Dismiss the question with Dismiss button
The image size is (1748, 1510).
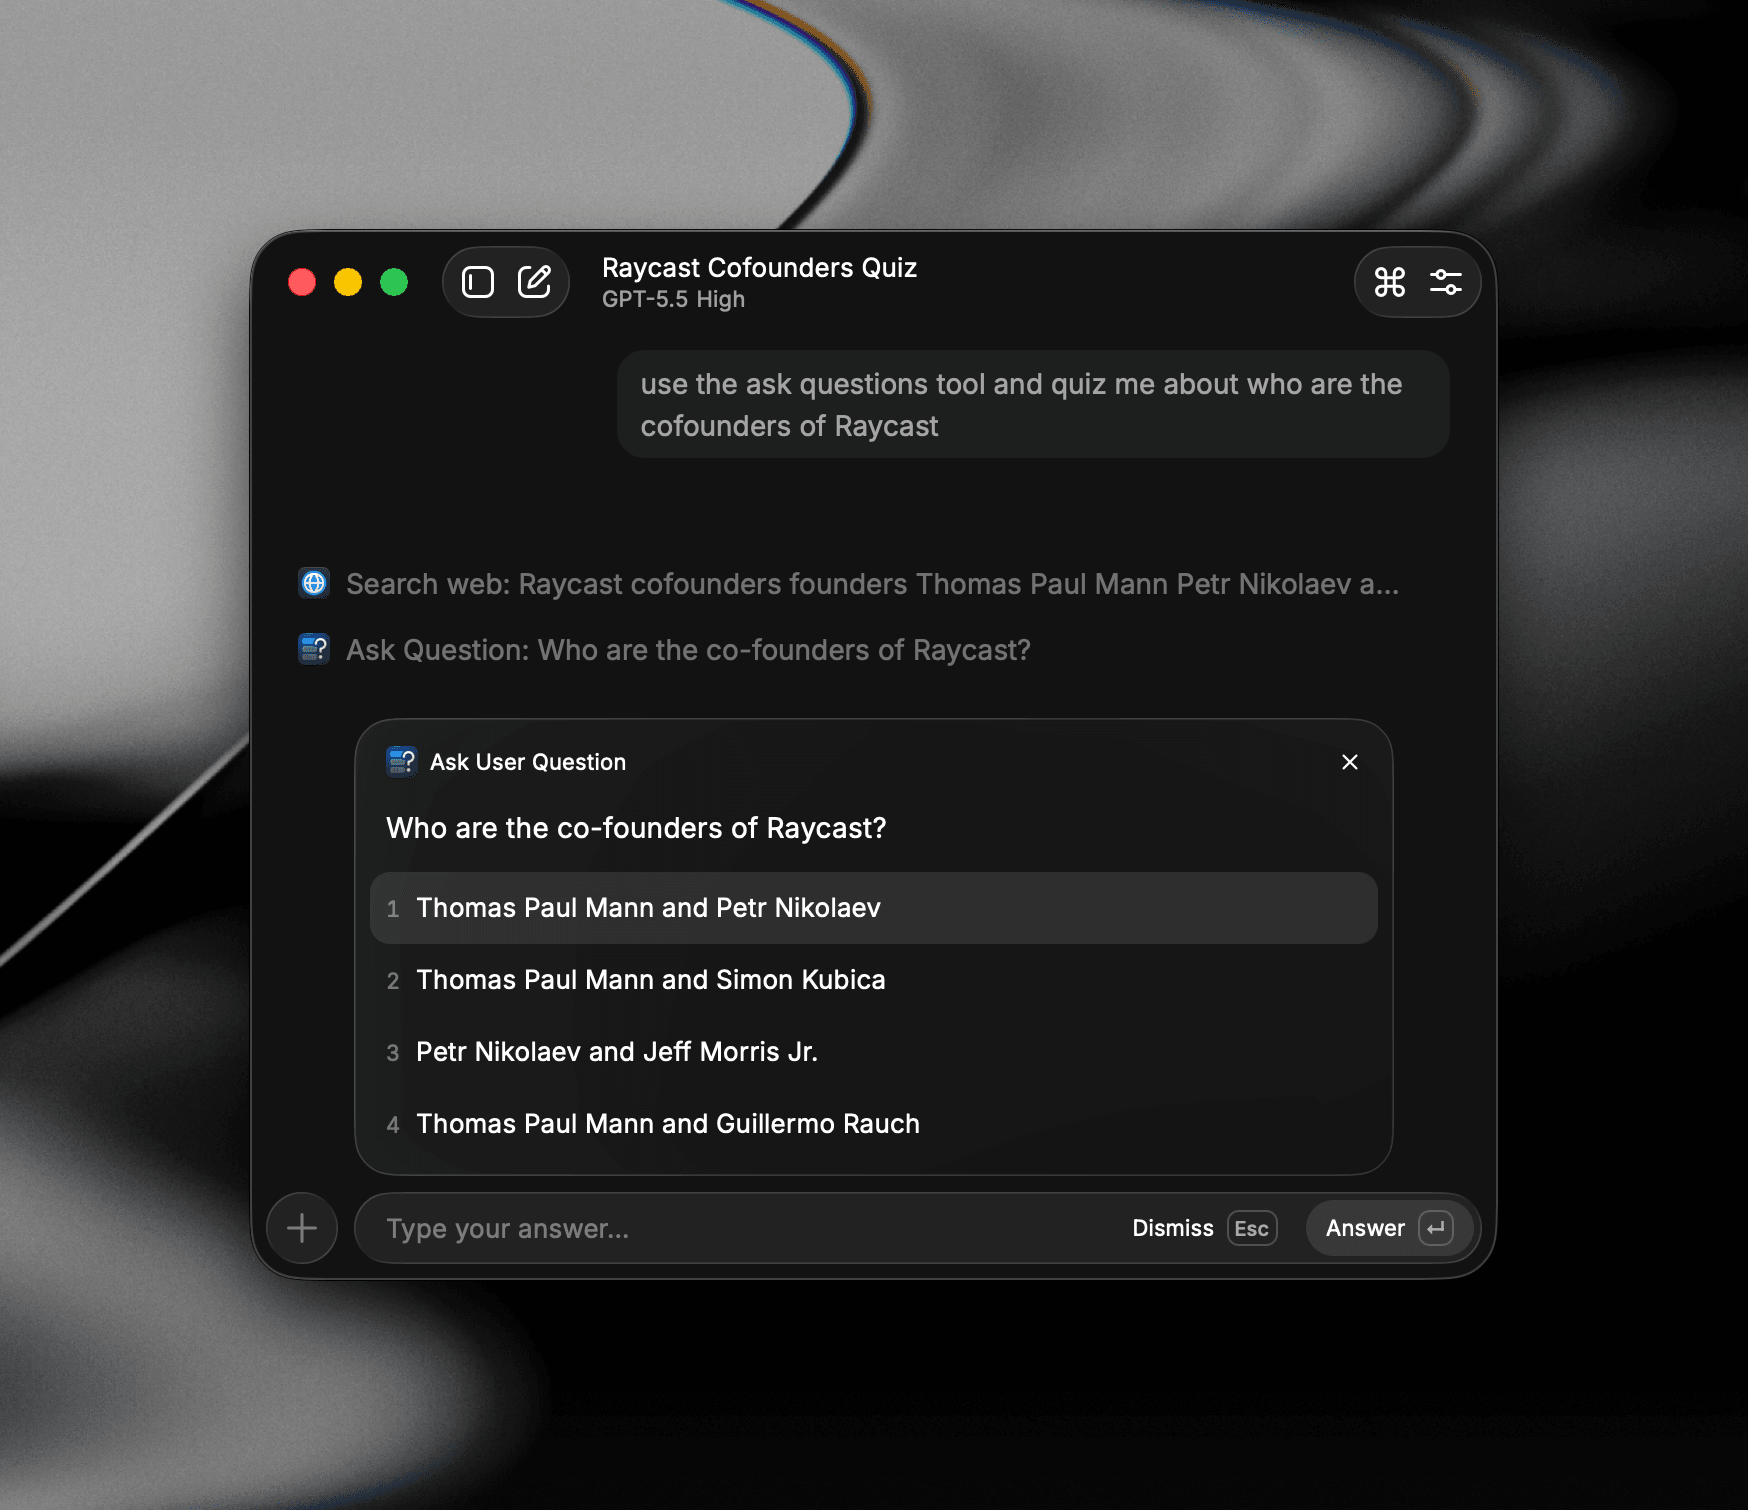pos(1204,1228)
